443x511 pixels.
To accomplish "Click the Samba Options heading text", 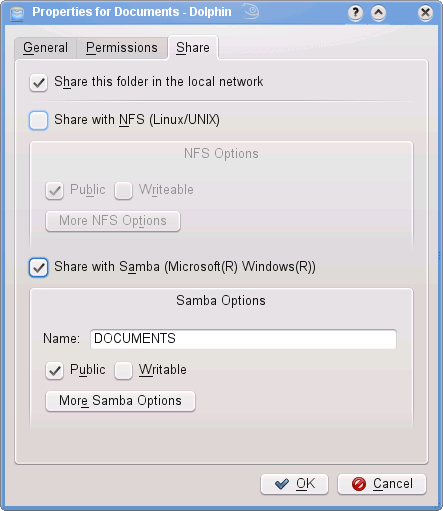I will [221, 300].
